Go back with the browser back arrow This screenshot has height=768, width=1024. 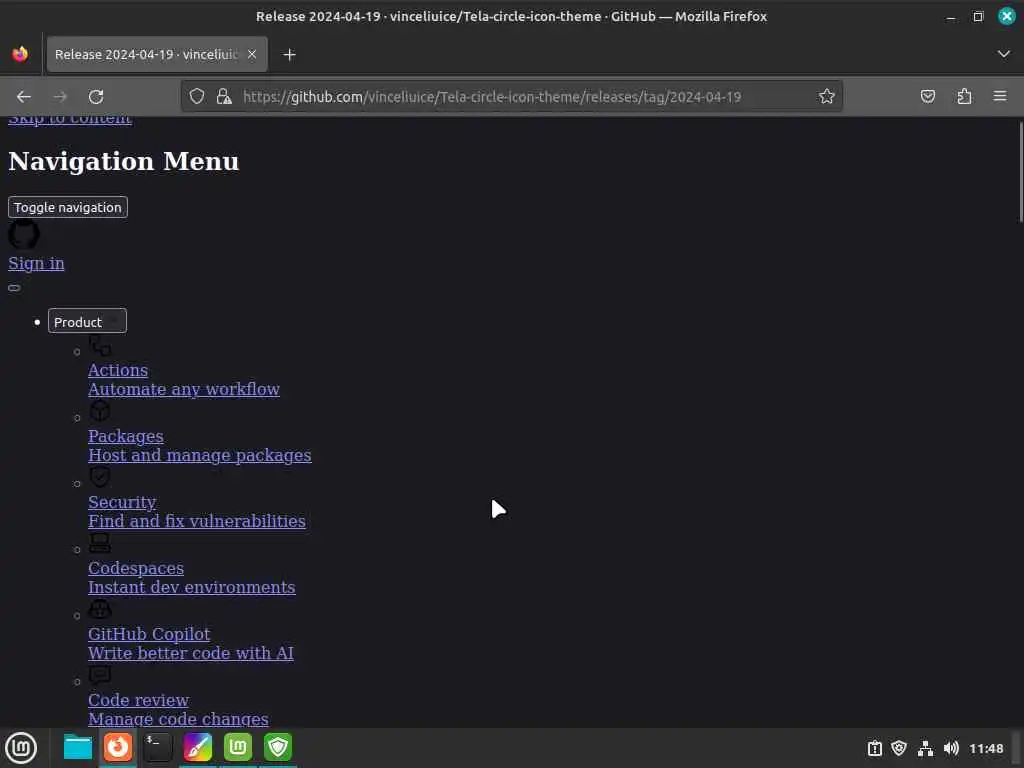(24, 97)
